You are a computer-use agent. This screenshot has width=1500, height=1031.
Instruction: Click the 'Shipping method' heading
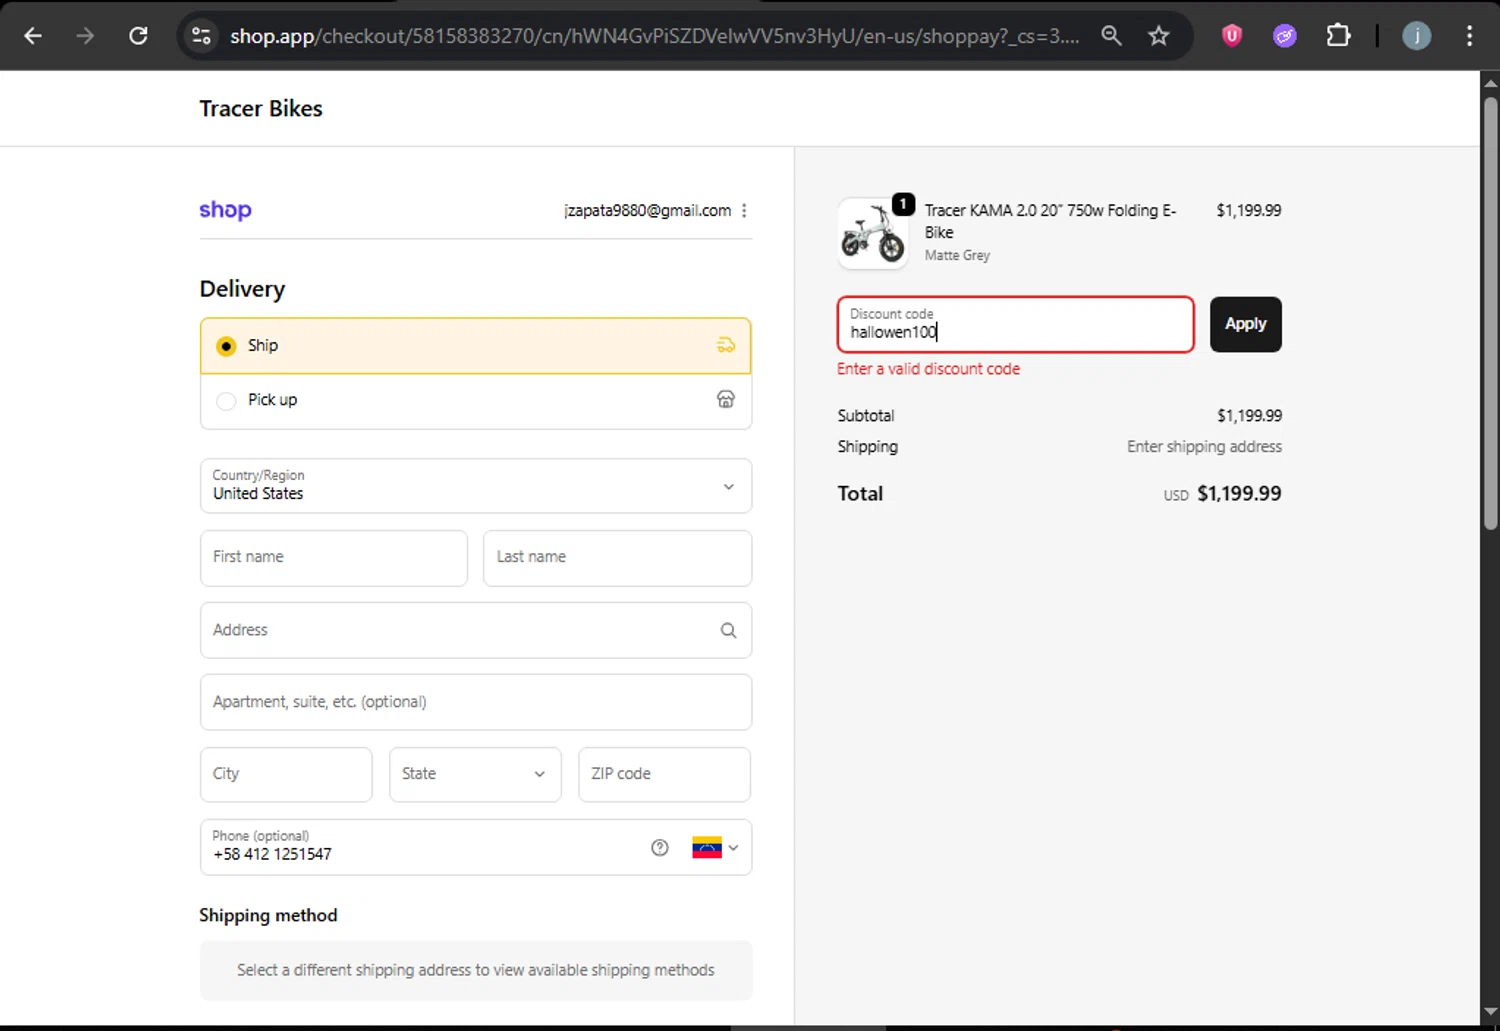click(x=268, y=916)
